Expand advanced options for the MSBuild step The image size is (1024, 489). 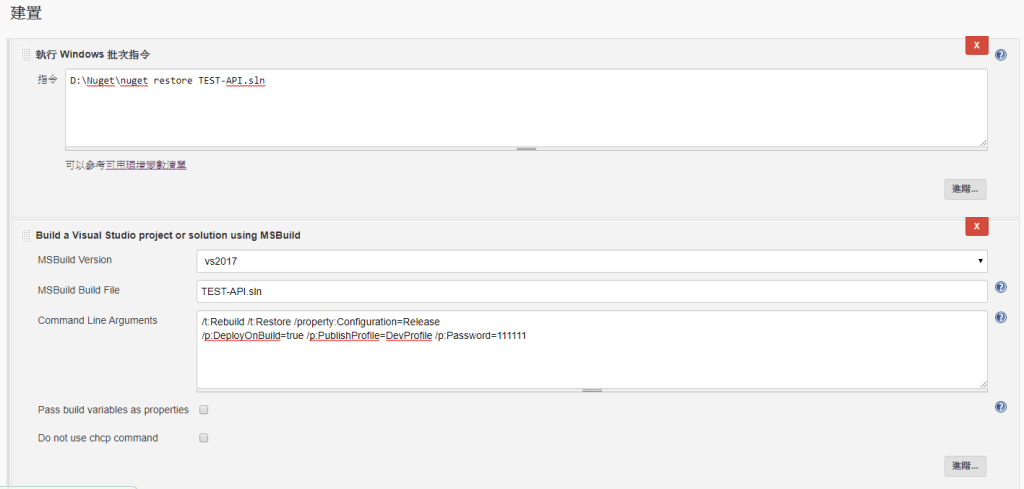point(965,466)
